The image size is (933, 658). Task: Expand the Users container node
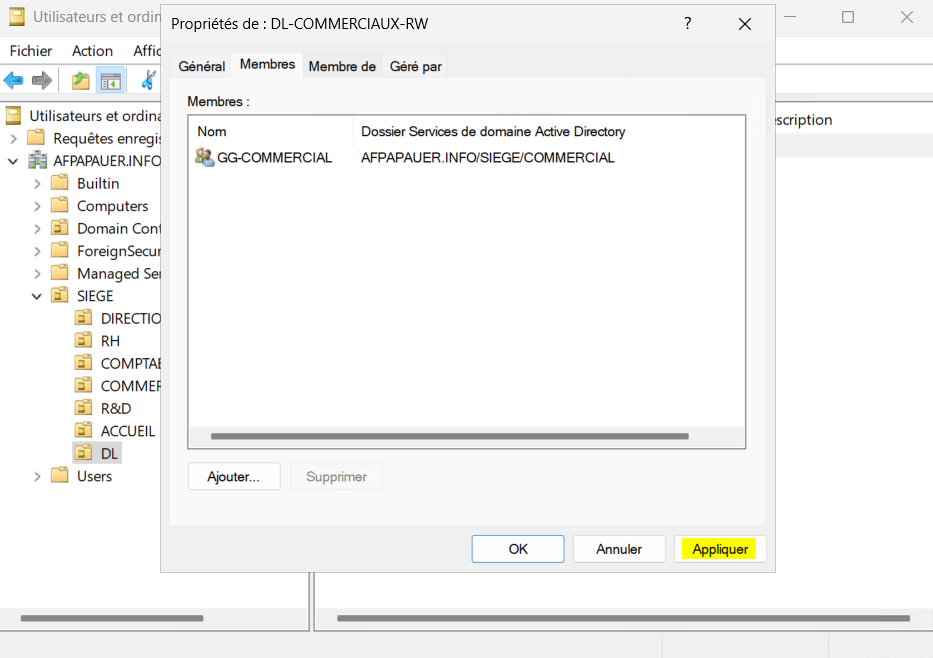coord(38,476)
